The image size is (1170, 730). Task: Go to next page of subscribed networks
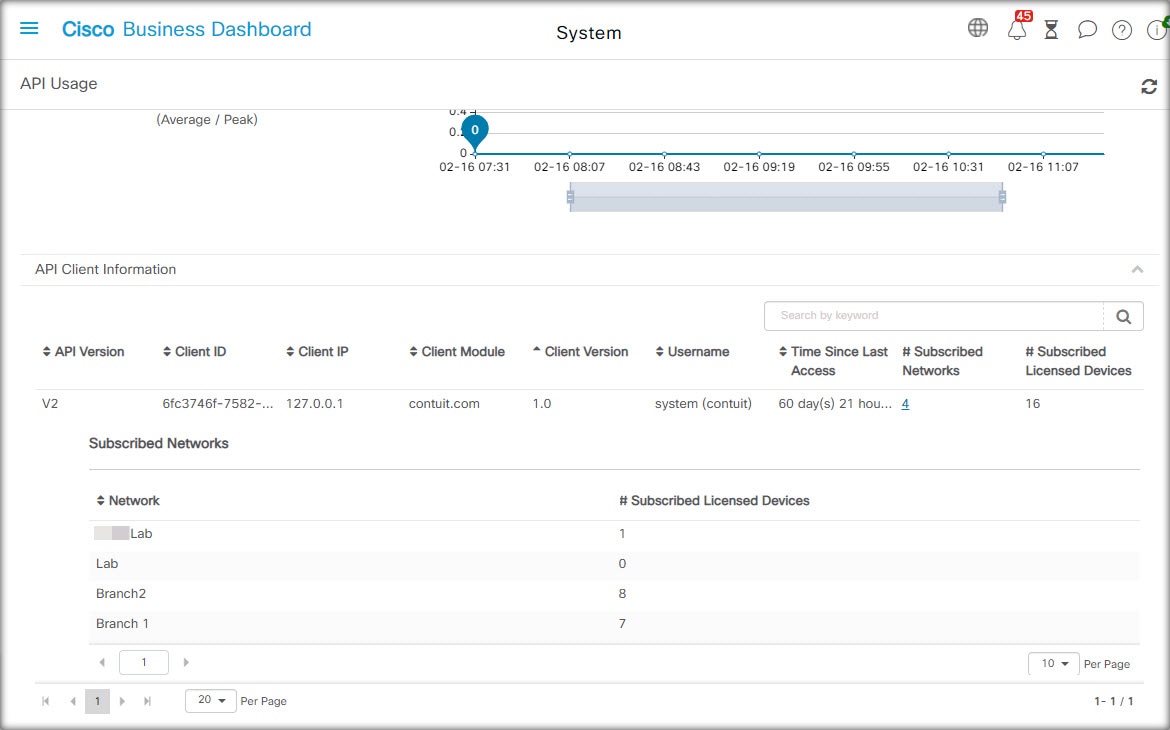click(x=186, y=662)
